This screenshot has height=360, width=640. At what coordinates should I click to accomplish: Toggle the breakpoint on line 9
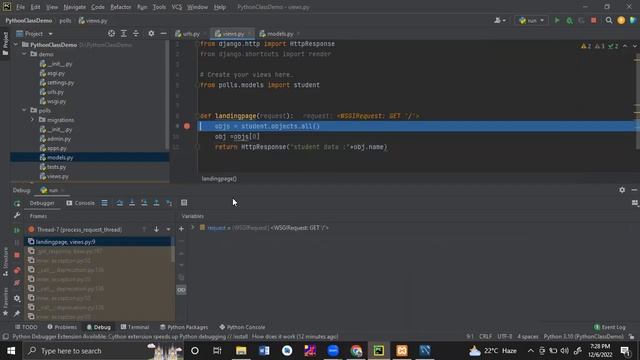click(187, 126)
